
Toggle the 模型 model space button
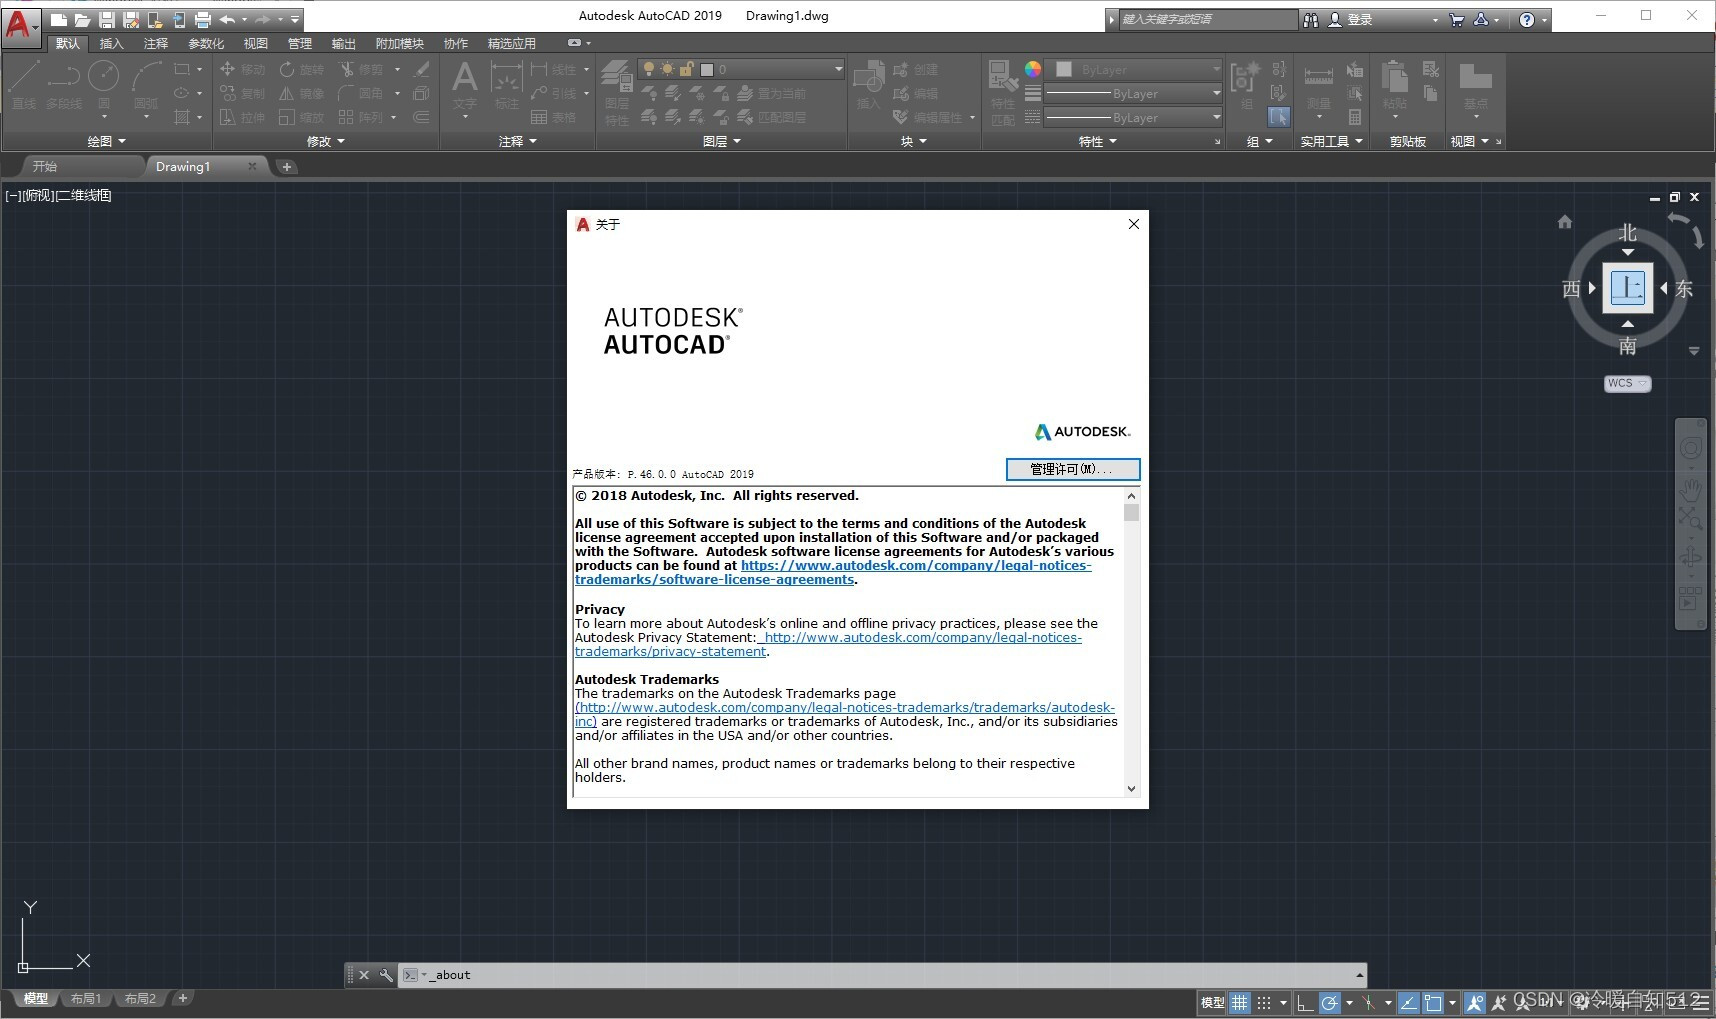tap(1212, 1002)
